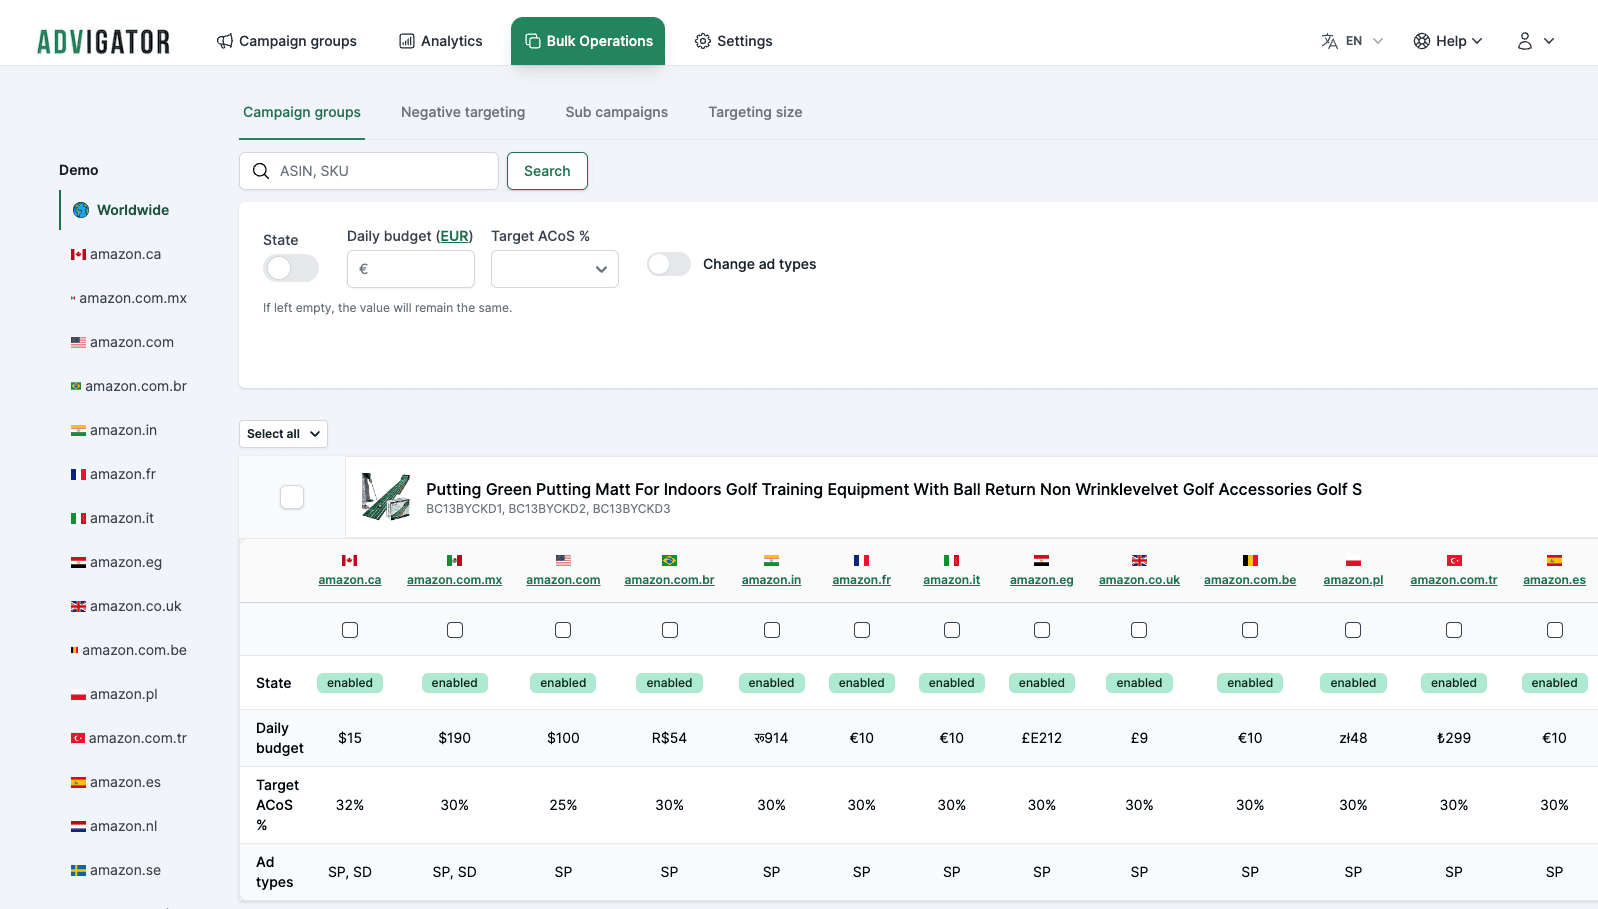Open the Target ACoS % dropdown
The width and height of the screenshot is (1598, 909).
(555, 269)
